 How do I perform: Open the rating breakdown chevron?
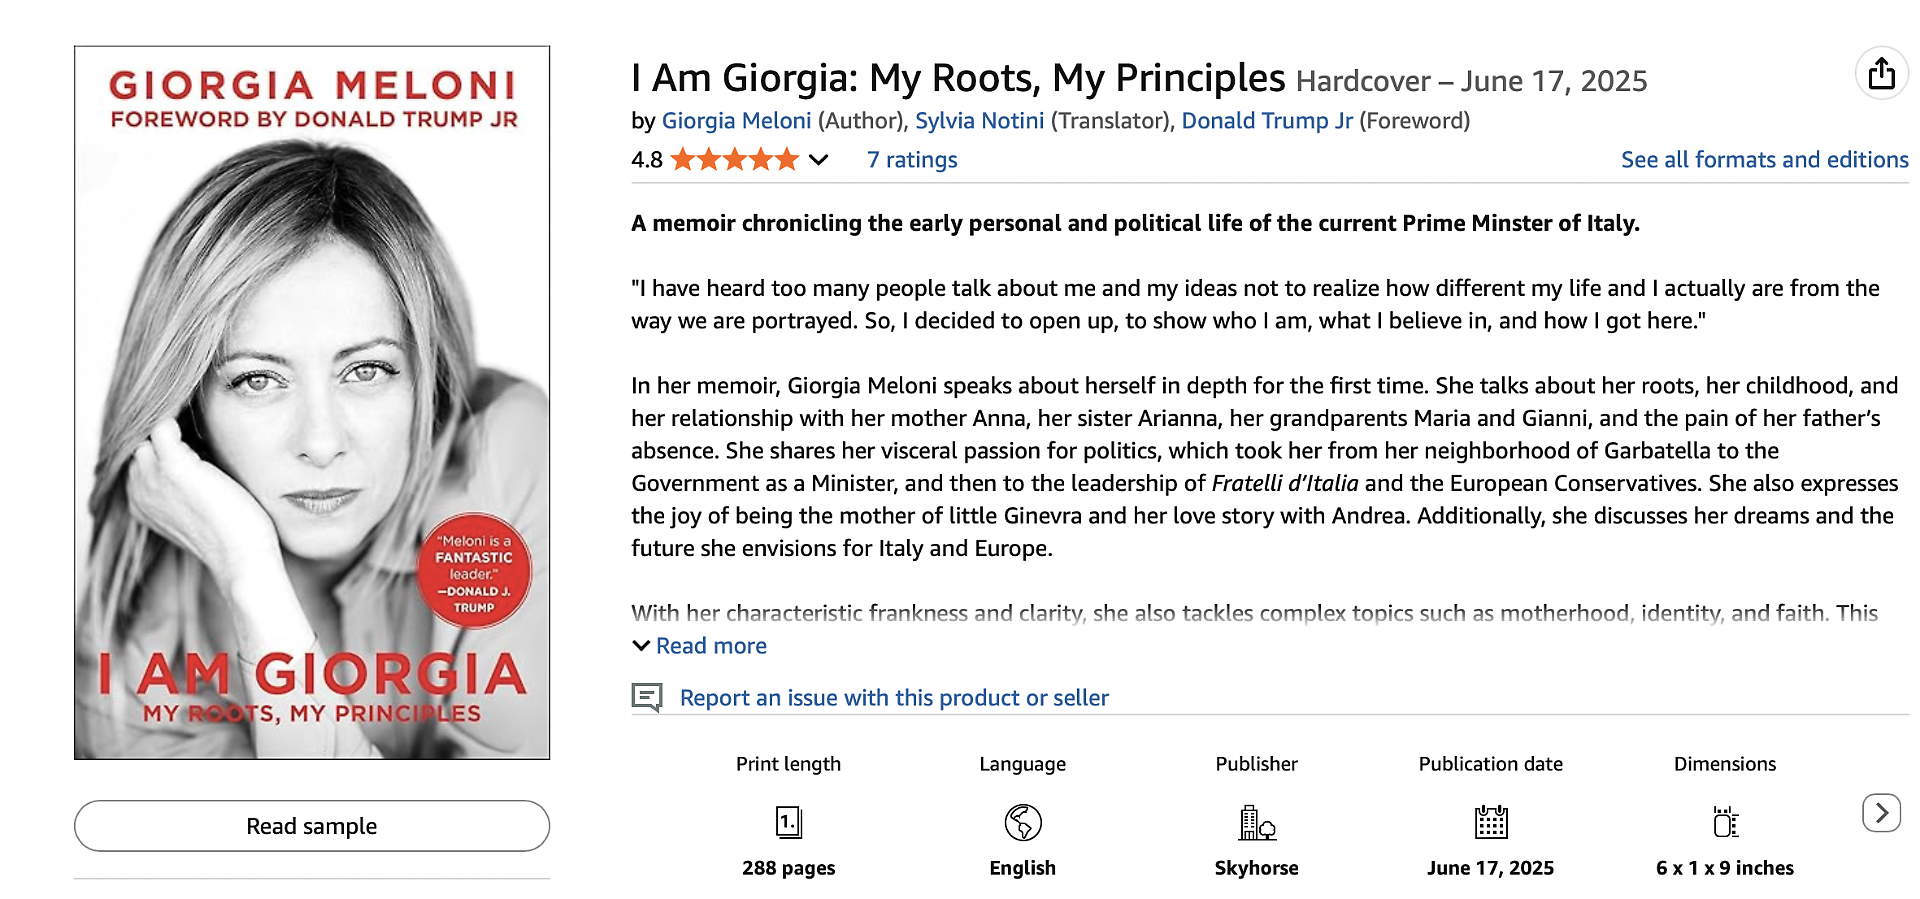tap(818, 160)
